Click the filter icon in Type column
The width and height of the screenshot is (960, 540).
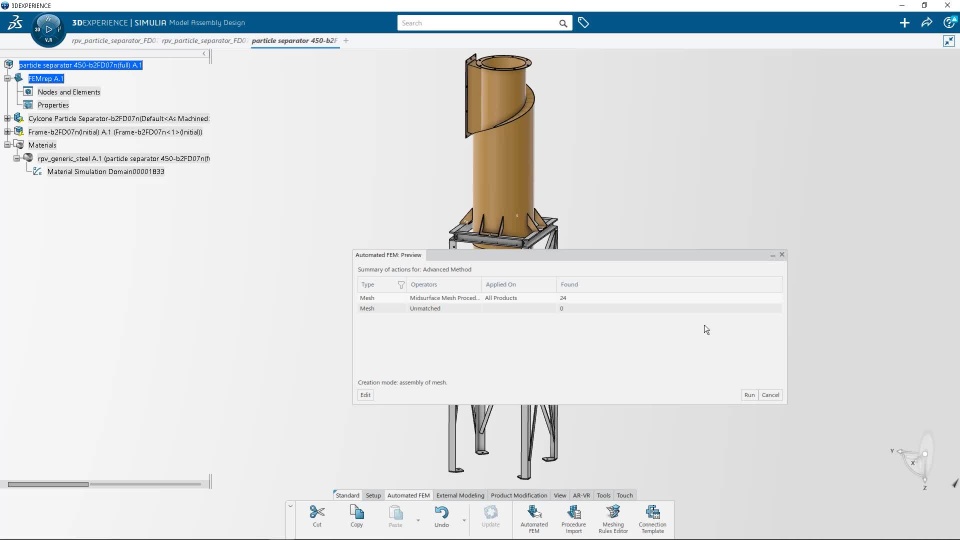tap(401, 285)
